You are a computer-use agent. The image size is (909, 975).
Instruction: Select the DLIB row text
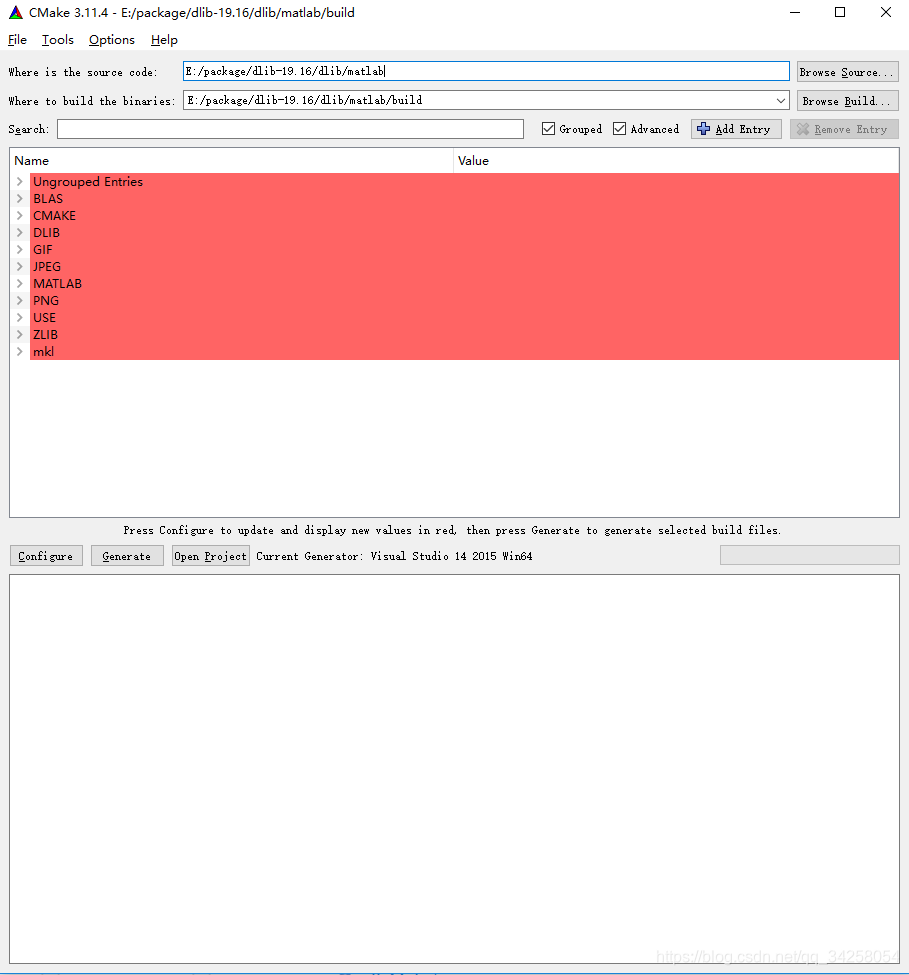tap(47, 233)
